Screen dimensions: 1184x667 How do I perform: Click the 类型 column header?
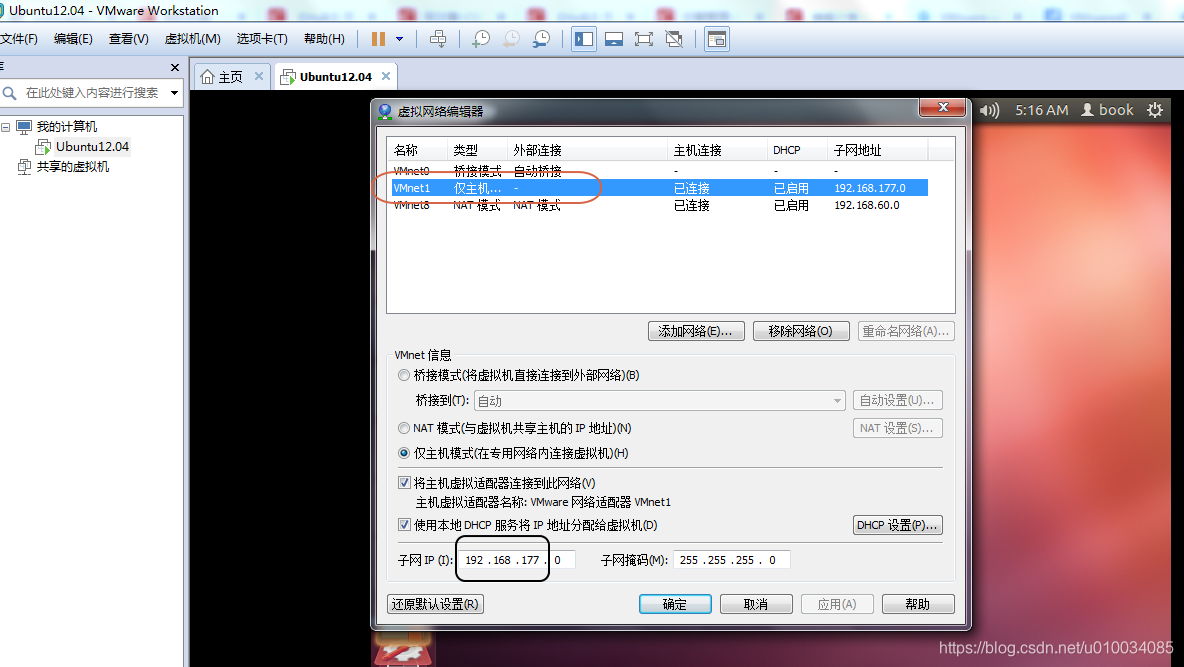pyautogui.click(x=477, y=150)
